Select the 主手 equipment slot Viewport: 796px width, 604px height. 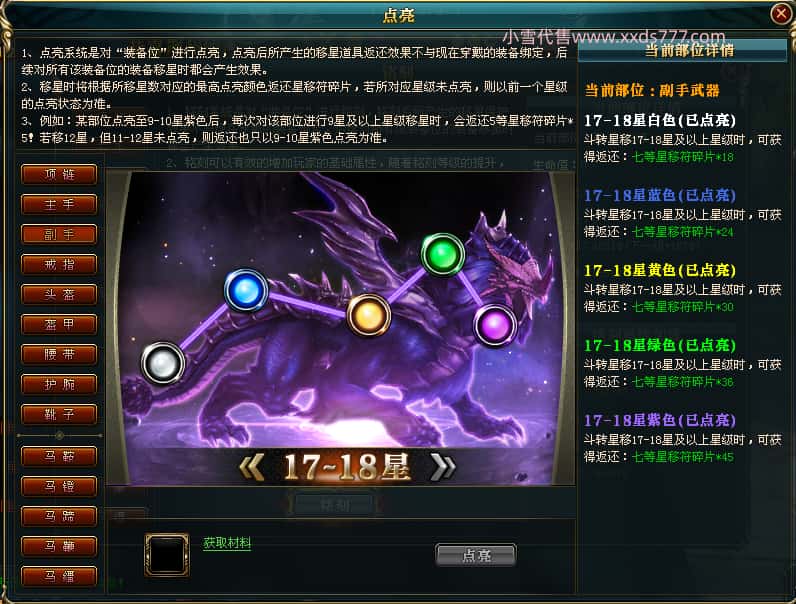pos(59,204)
